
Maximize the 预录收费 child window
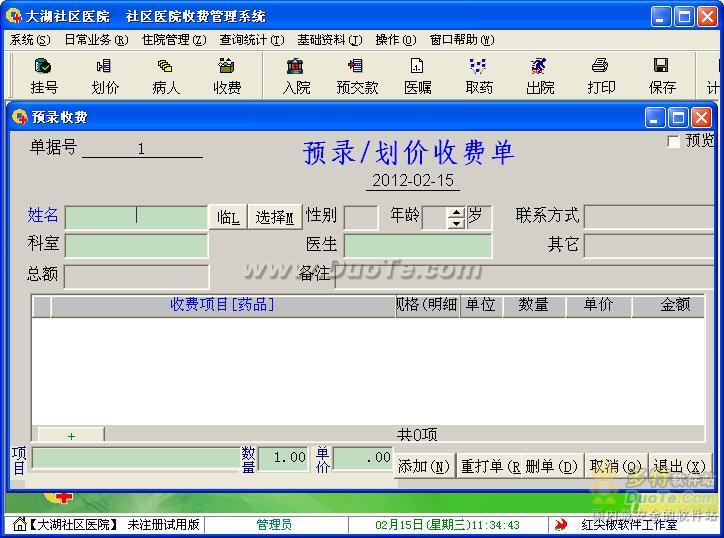click(678, 118)
